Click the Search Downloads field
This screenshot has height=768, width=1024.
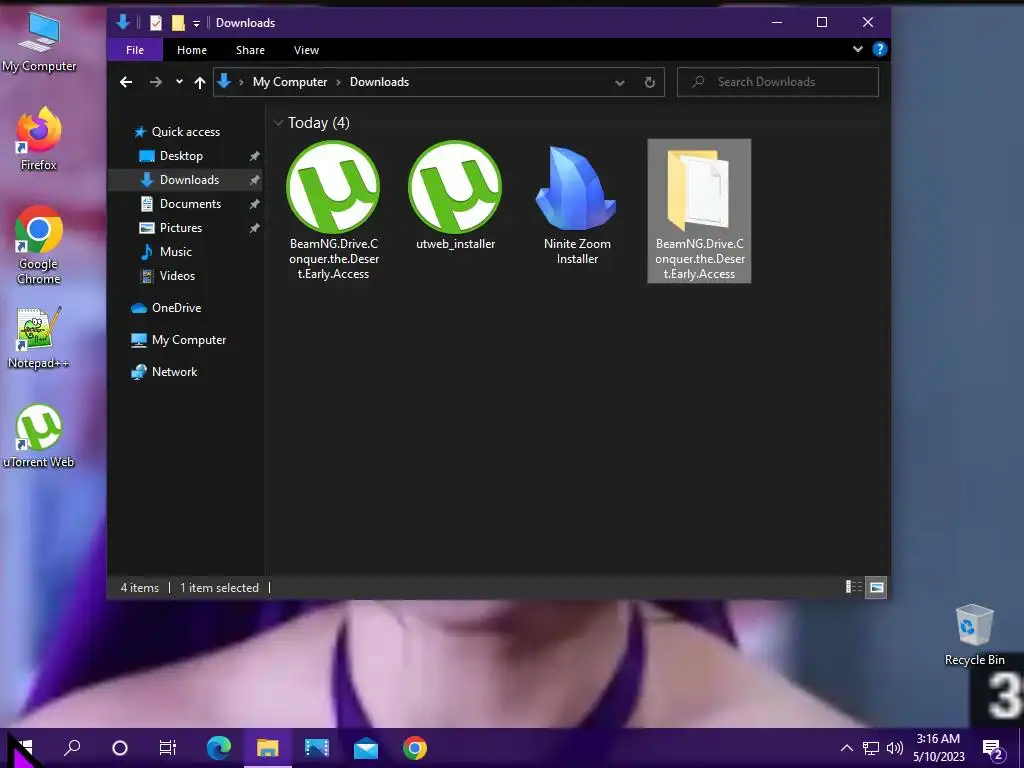(778, 82)
